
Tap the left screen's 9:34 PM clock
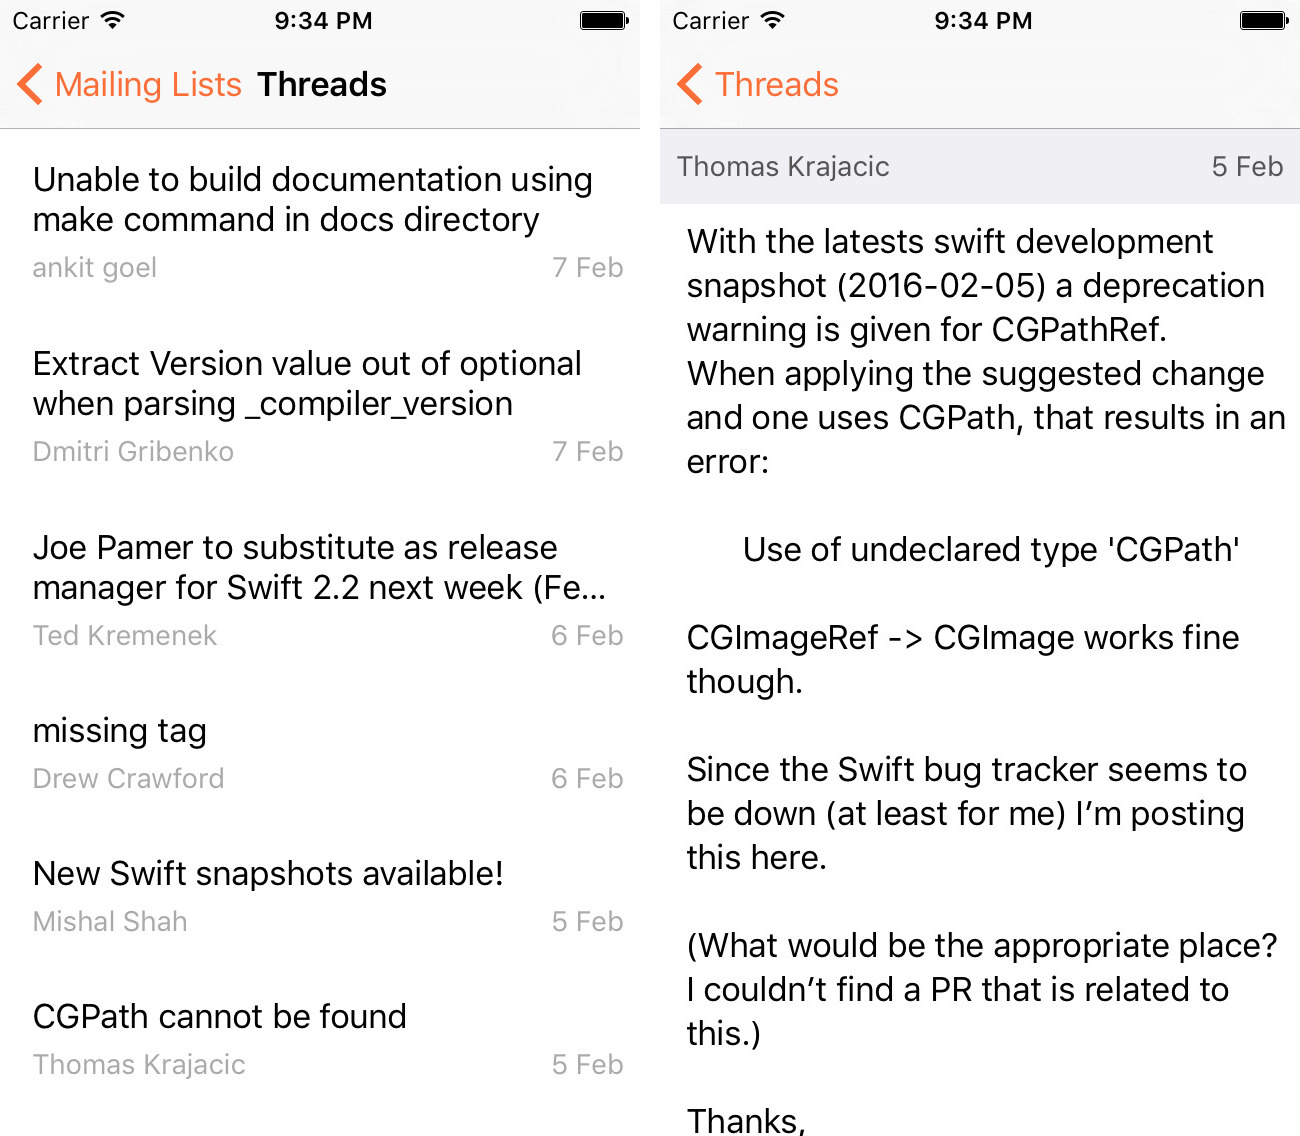(x=323, y=20)
